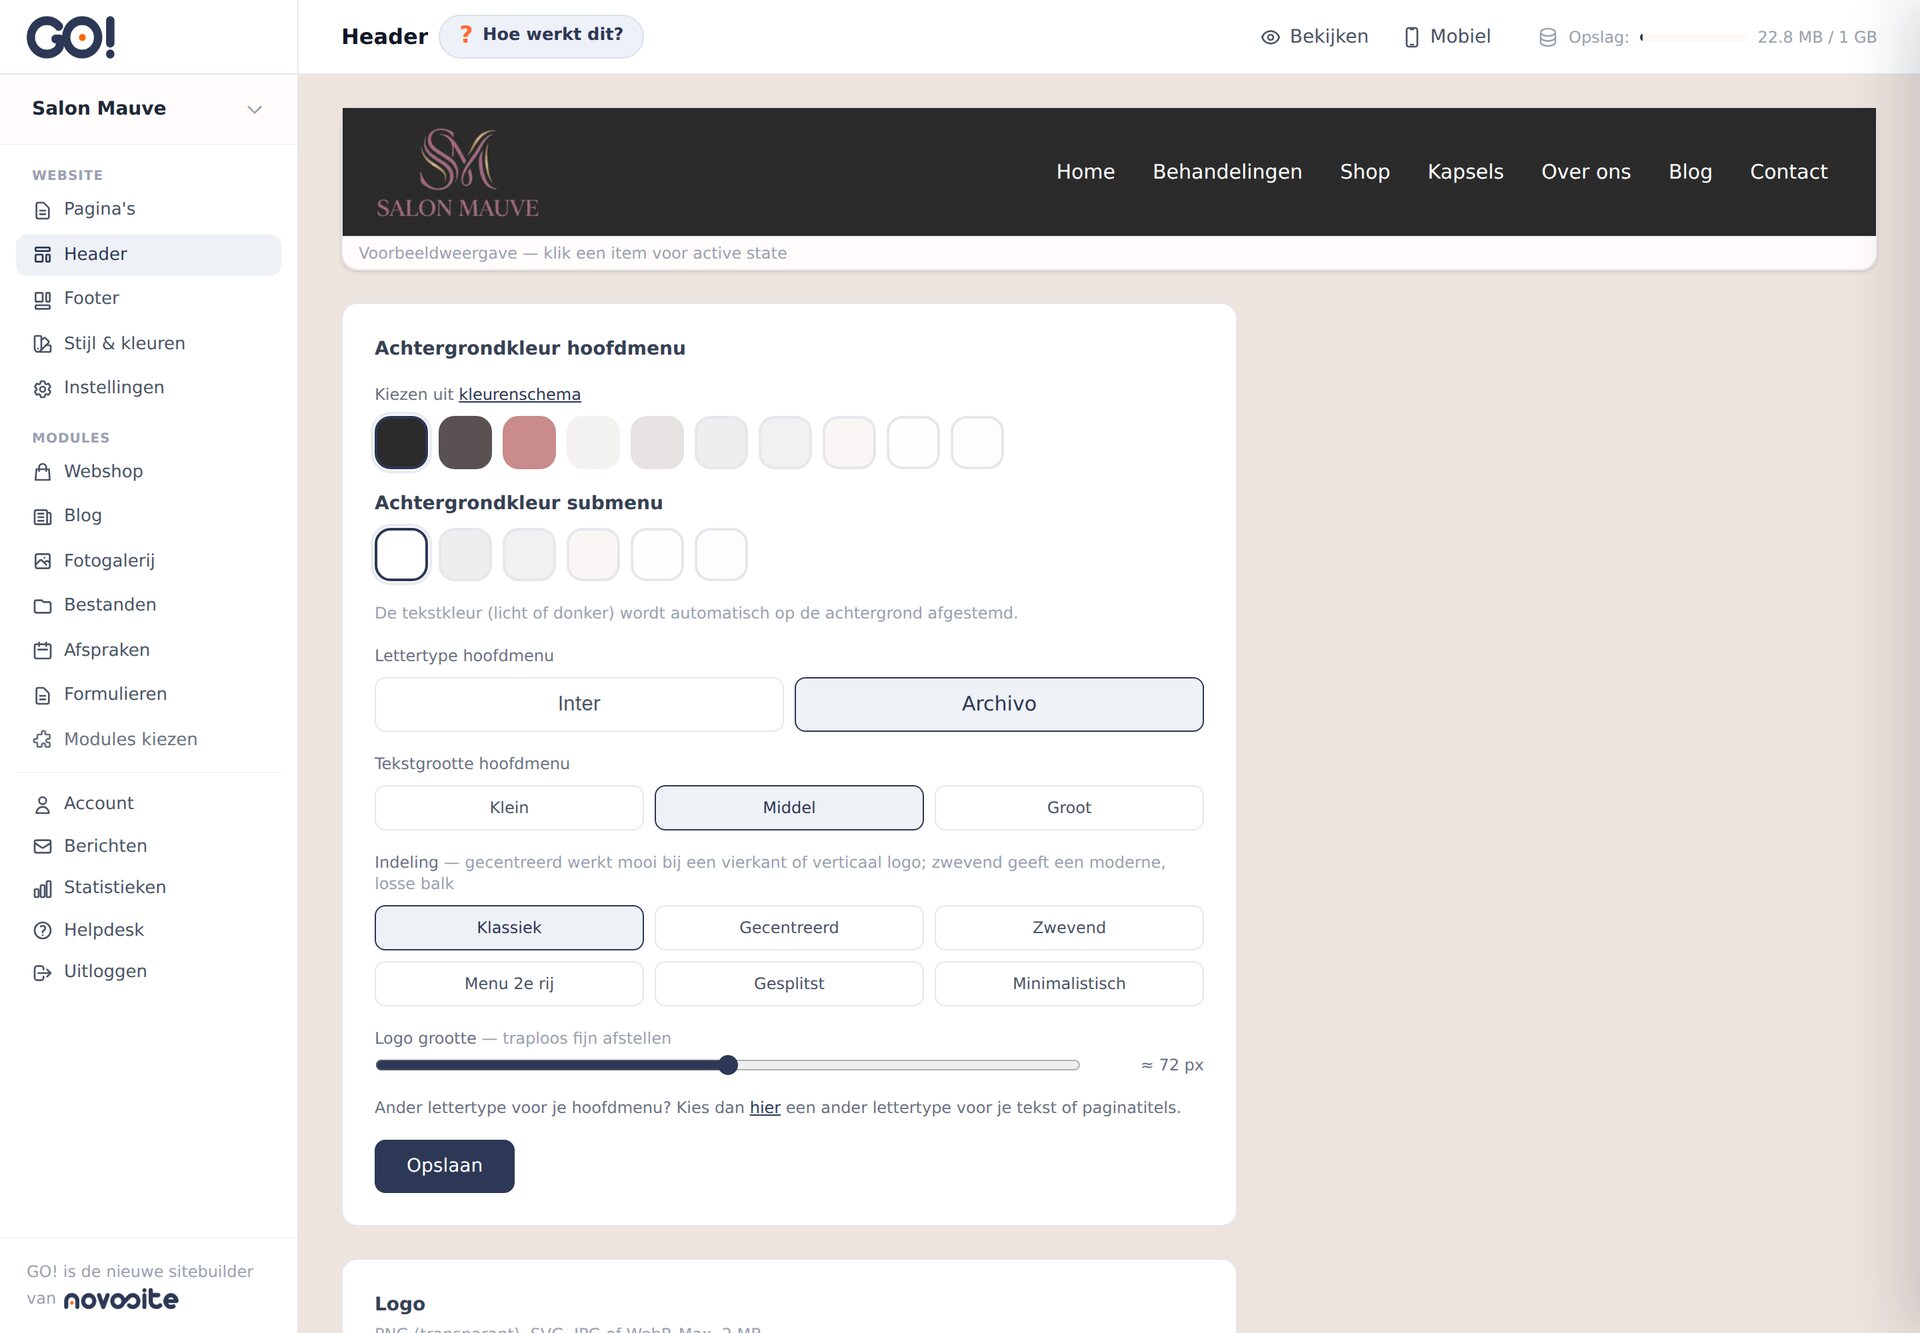Screen dimensions: 1920x1333
Task: Select the Zwevend layout option
Action: (x=1069, y=927)
